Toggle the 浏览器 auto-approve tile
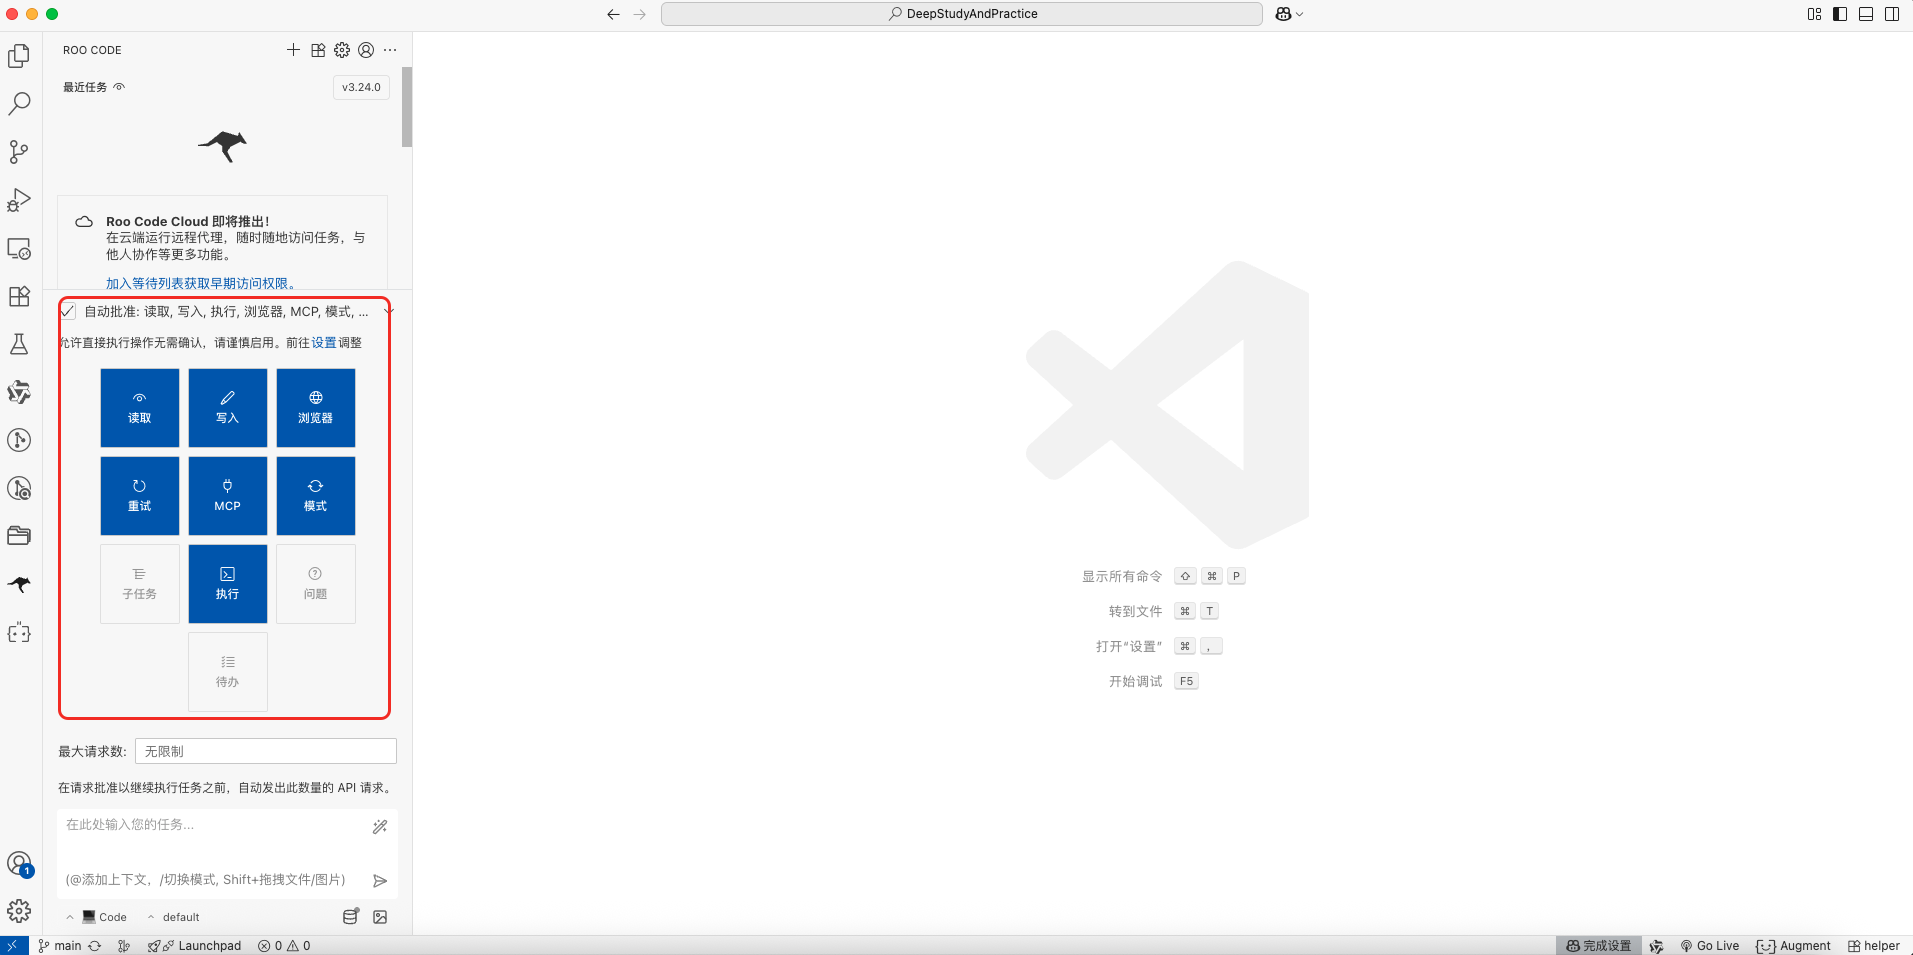 click(316, 408)
